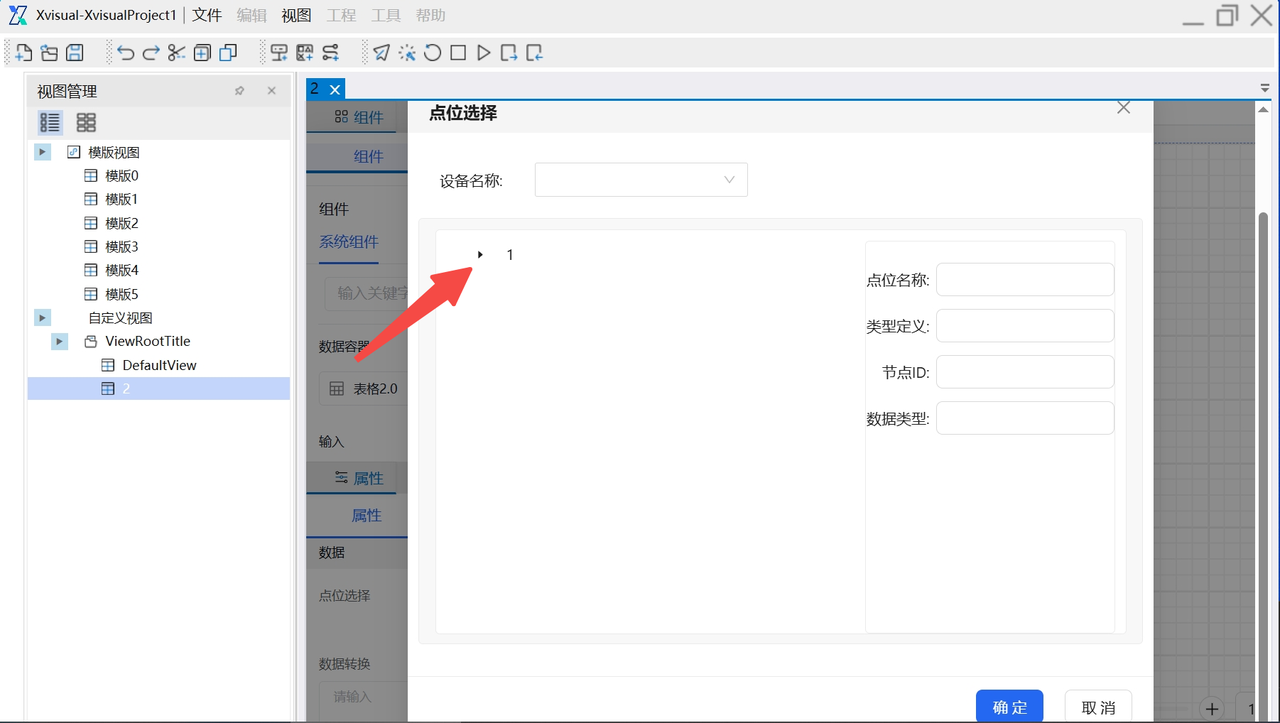
Task: Open the 文件 menu
Action: pos(207,16)
